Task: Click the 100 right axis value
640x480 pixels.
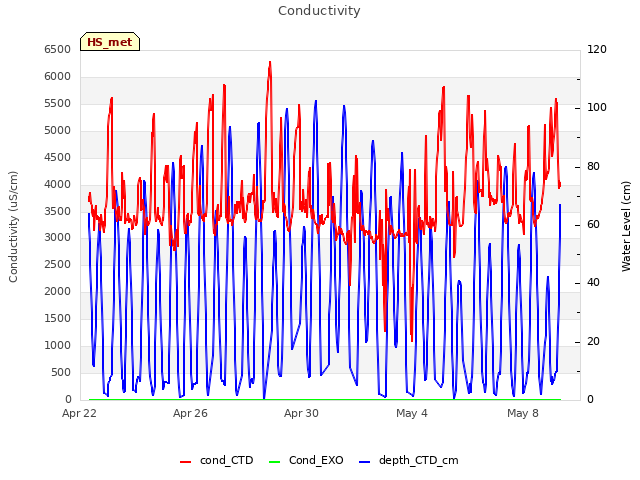Action: pyautogui.click(x=597, y=108)
